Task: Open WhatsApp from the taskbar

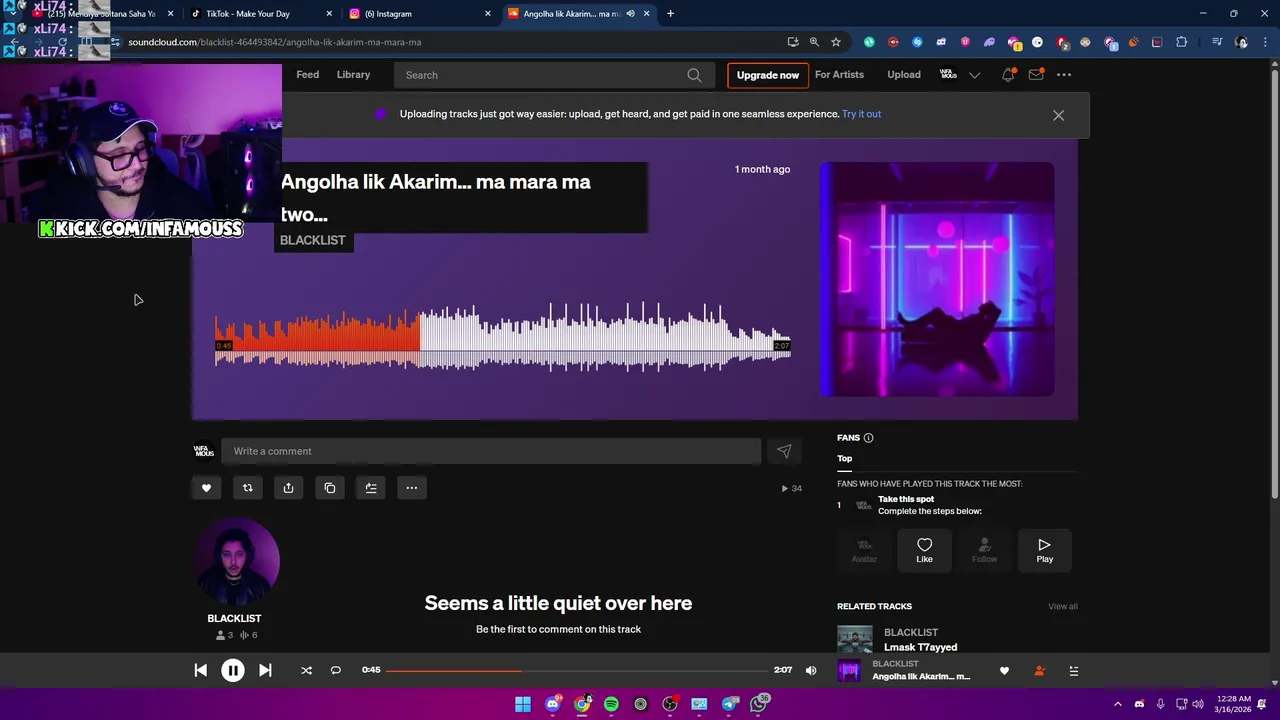Action: (x=759, y=704)
